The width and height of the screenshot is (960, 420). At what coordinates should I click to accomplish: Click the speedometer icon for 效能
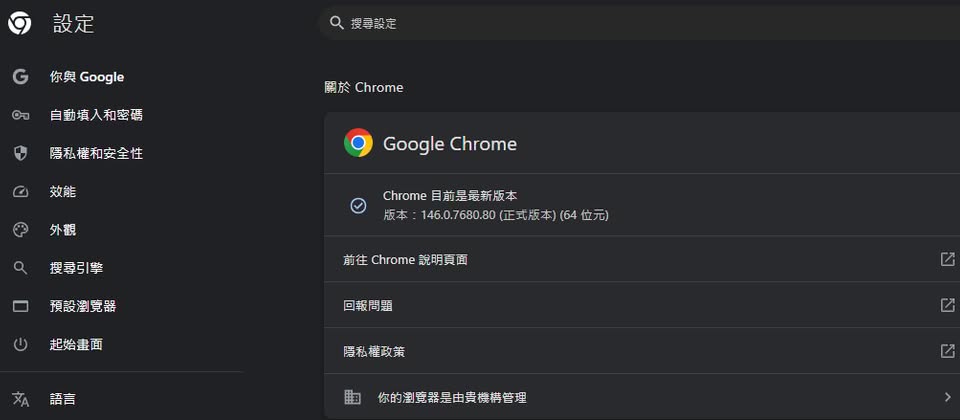[20, 191]
